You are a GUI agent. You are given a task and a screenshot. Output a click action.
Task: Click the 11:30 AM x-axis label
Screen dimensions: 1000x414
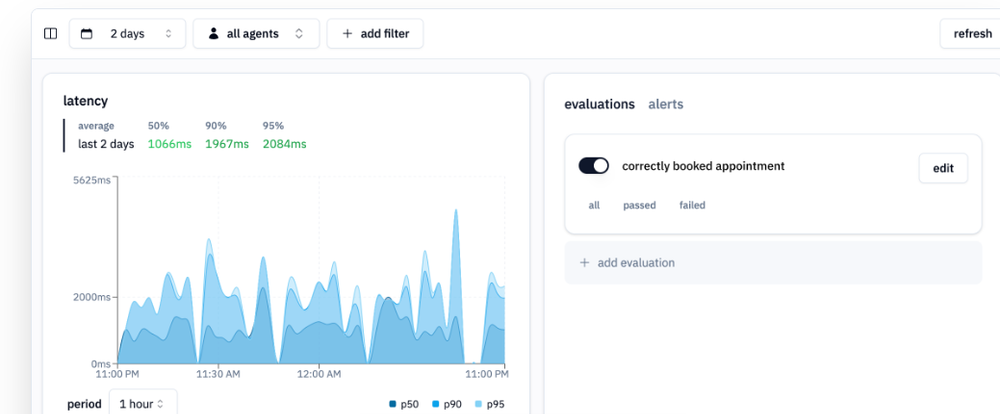pos(218,374)
